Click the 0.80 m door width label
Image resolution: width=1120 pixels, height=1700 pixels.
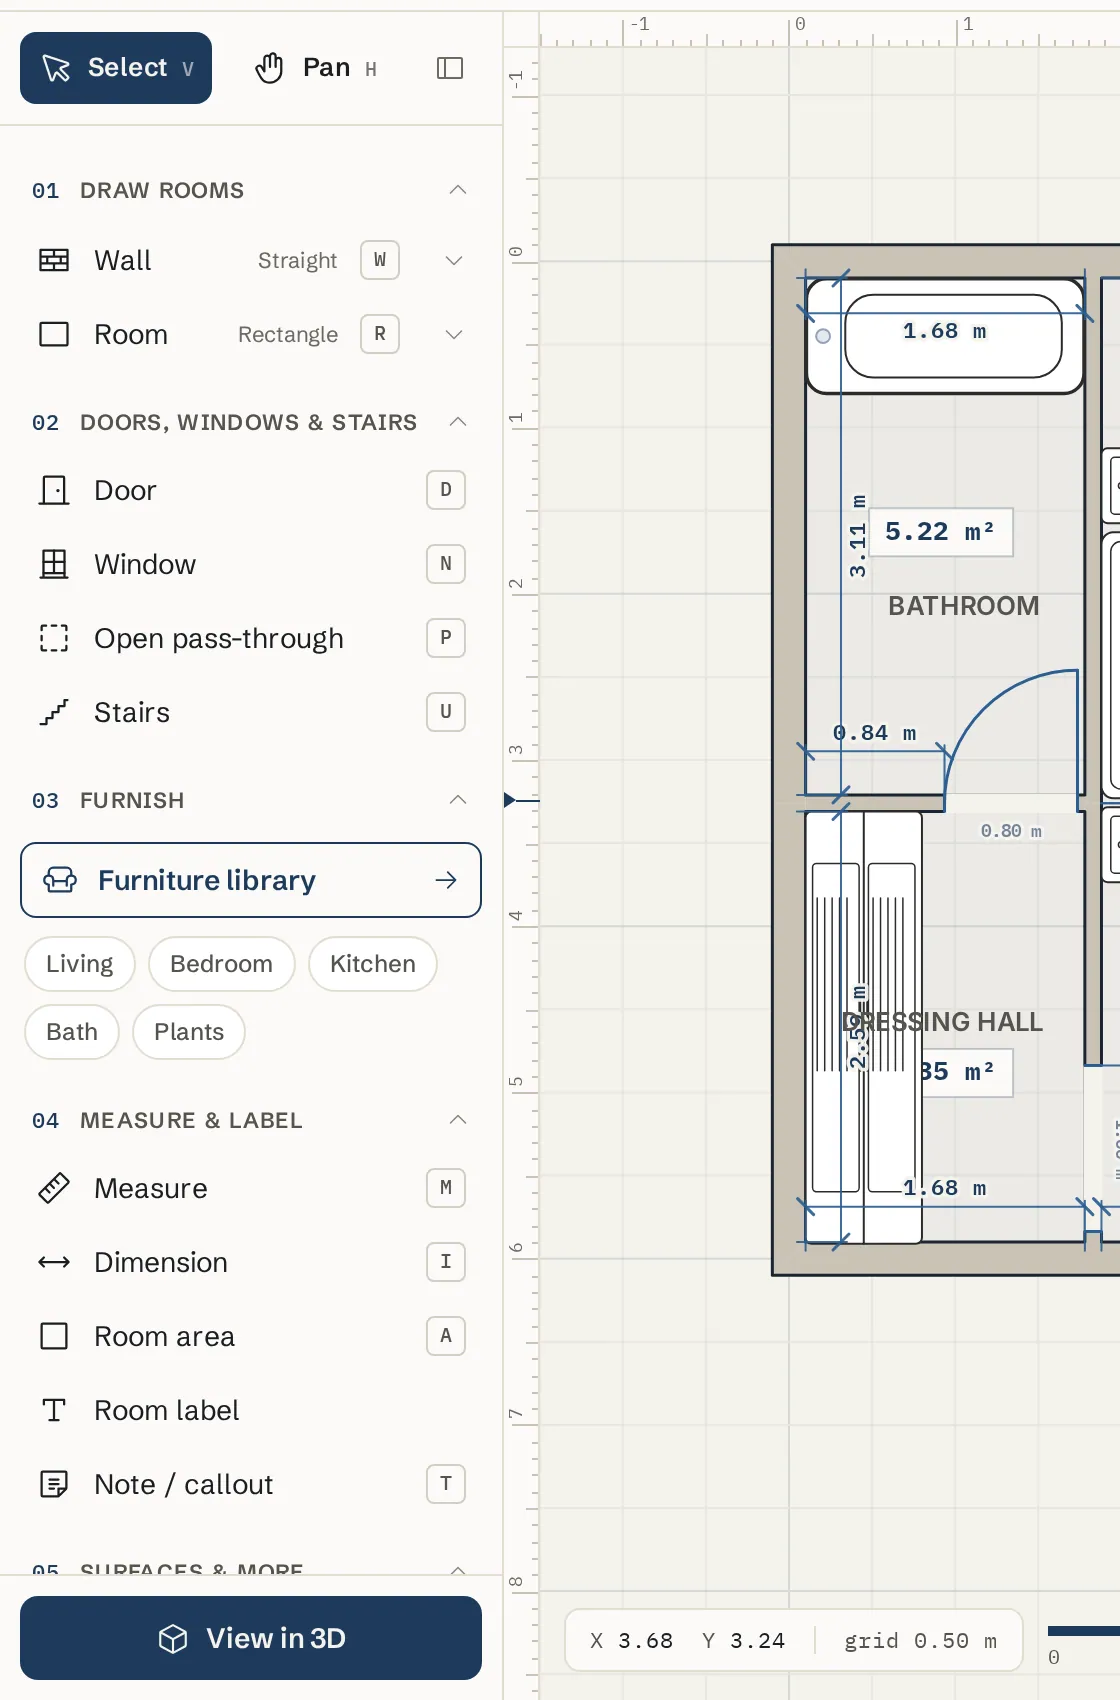click(x=1011, y=831)
